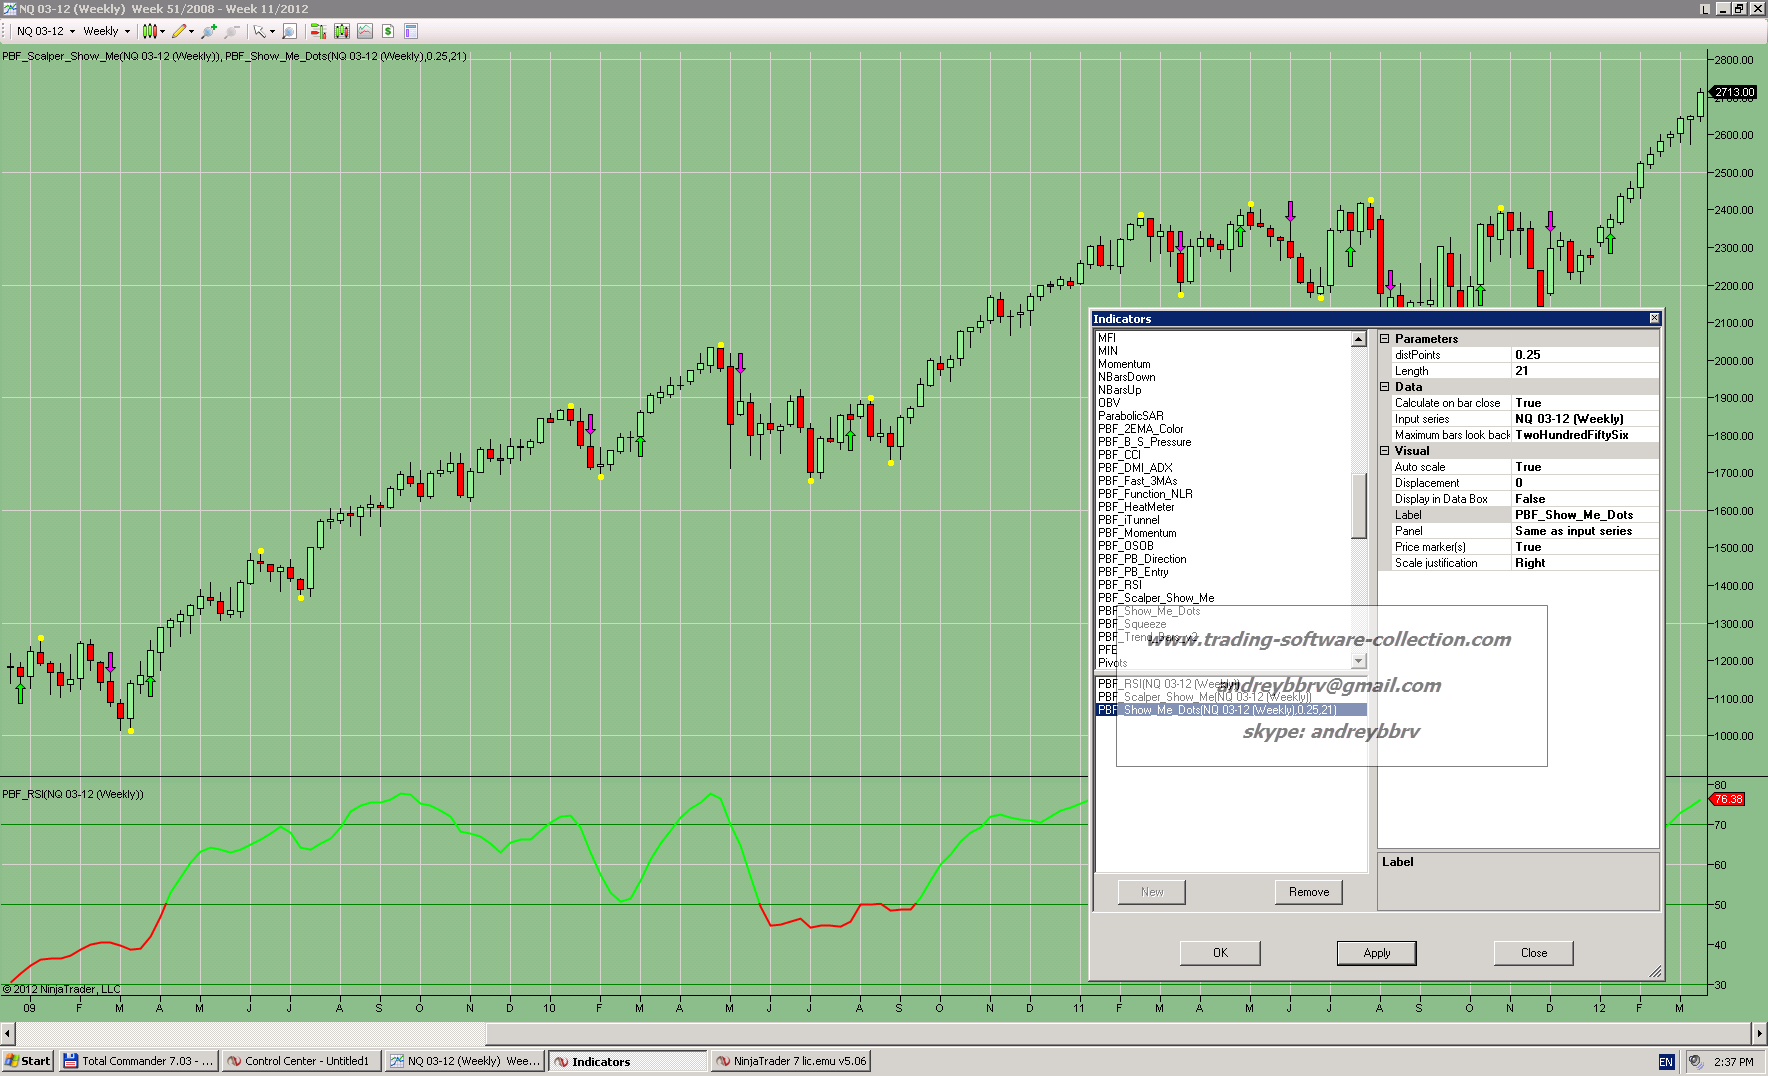The image size is (1768, 1076).
Task: Select the yellow pencil drawing tool
Action: [x=179, y=31]
